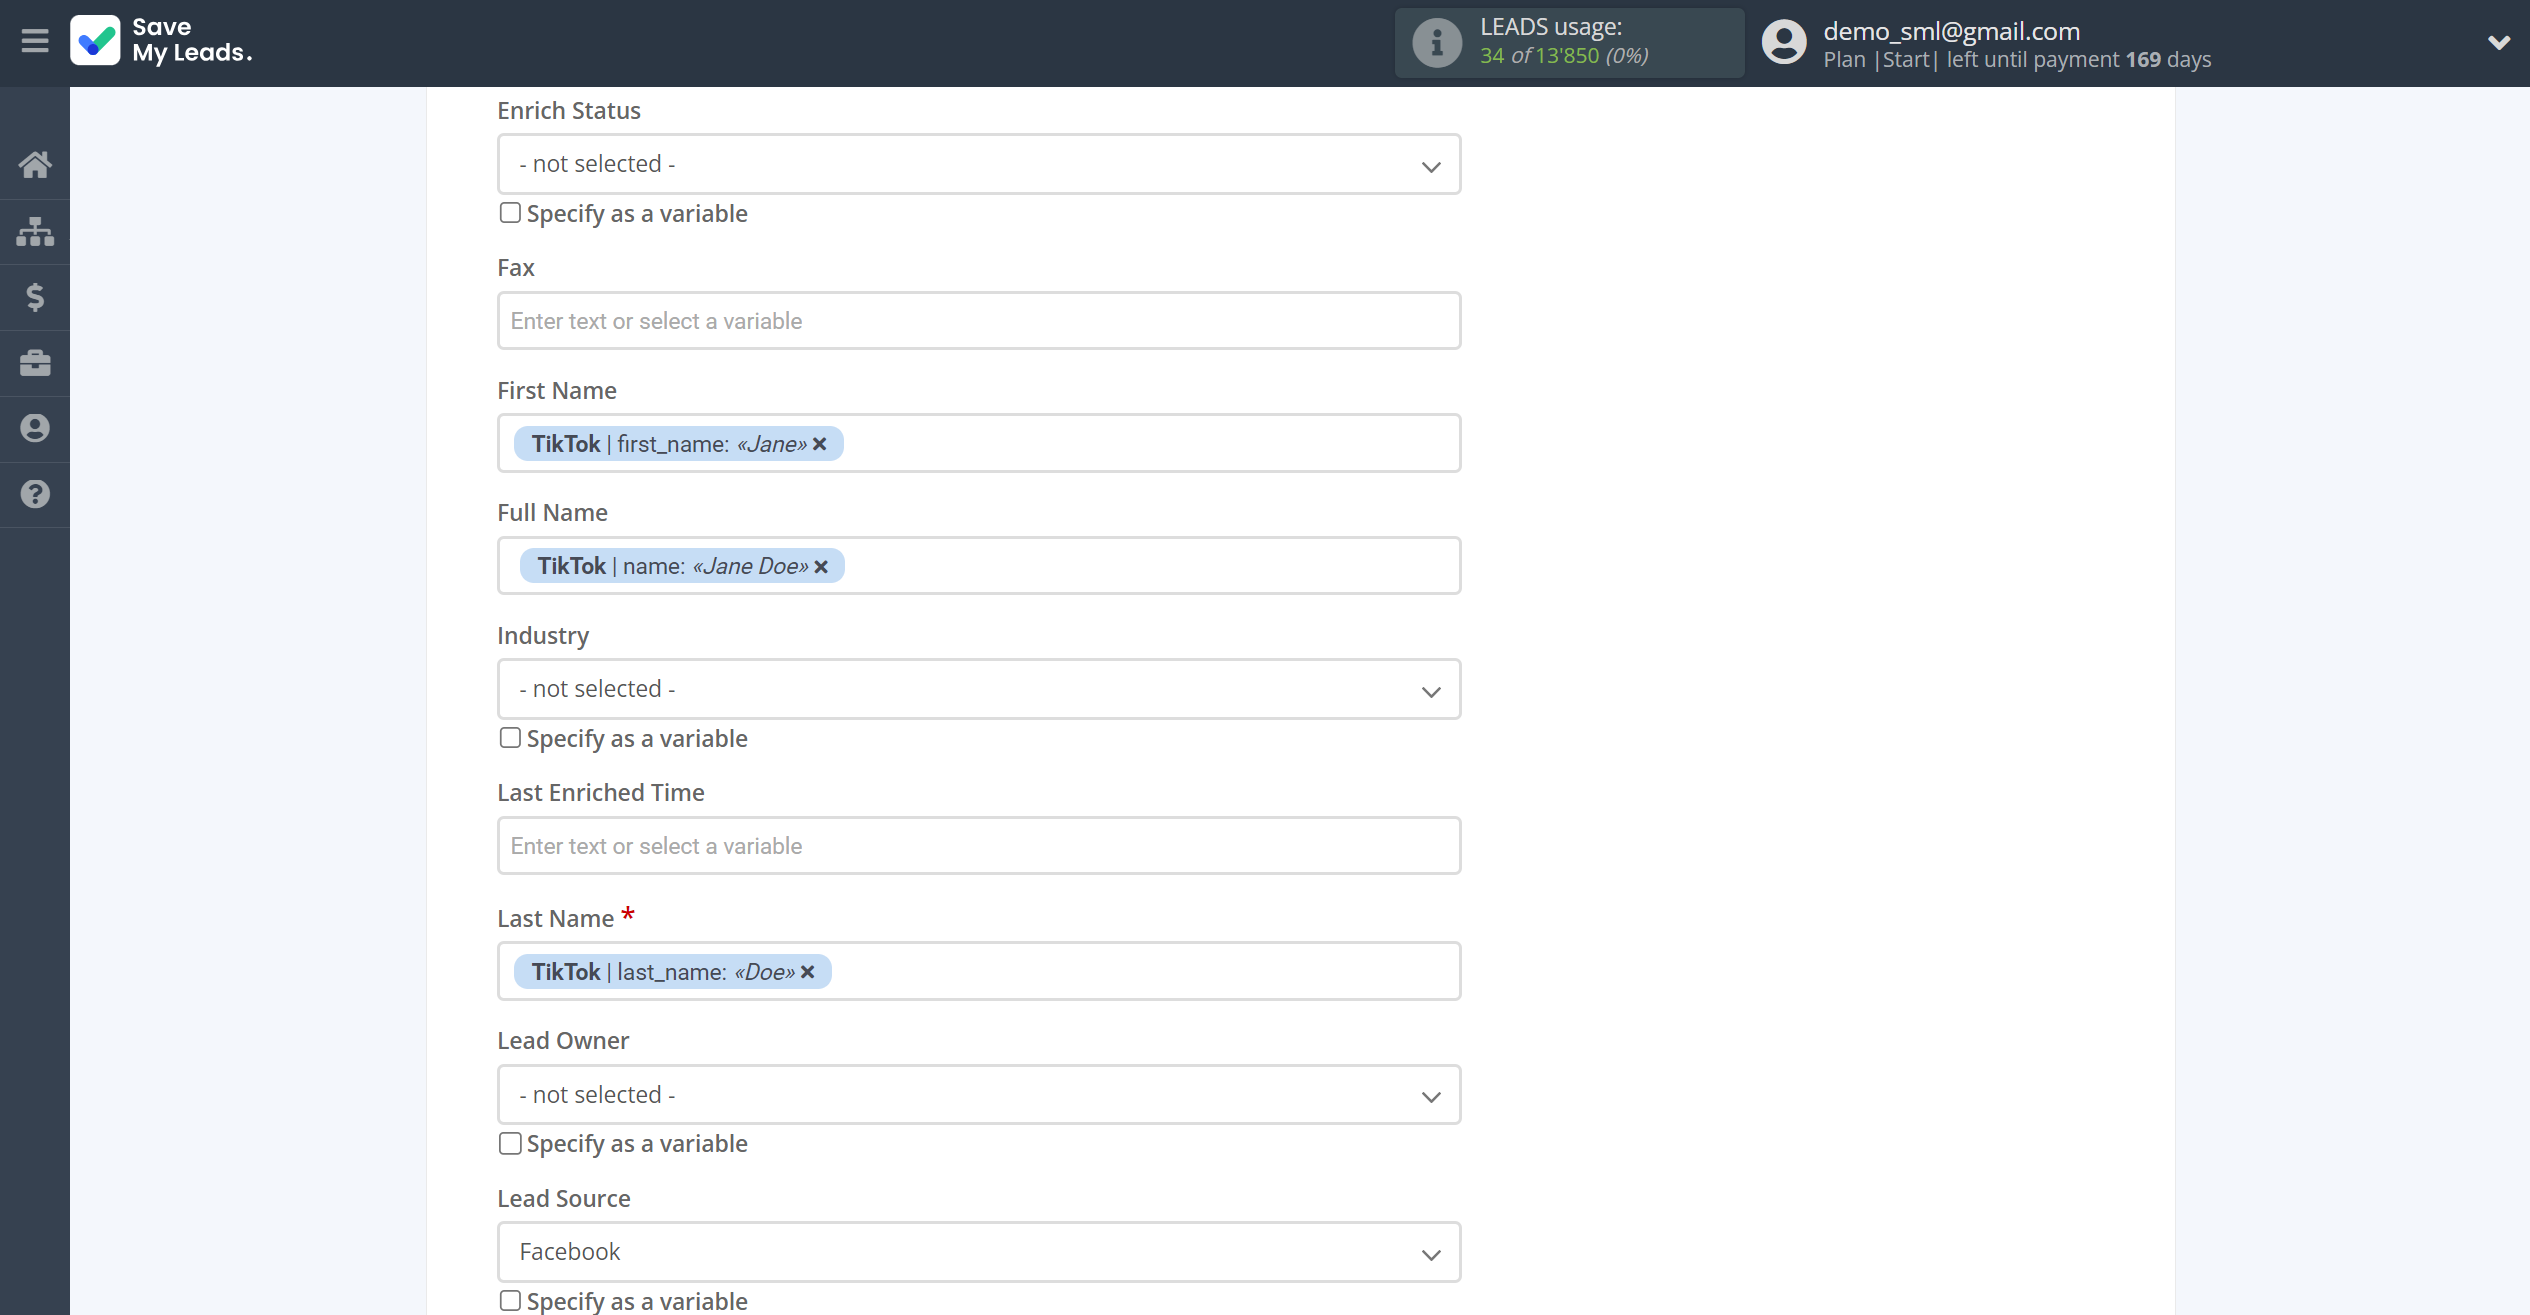Click the Lead Source Facebook dropdown
Image resolution: width=2530 pixels, height=1315 pixels.
[x=979, y=1250]
